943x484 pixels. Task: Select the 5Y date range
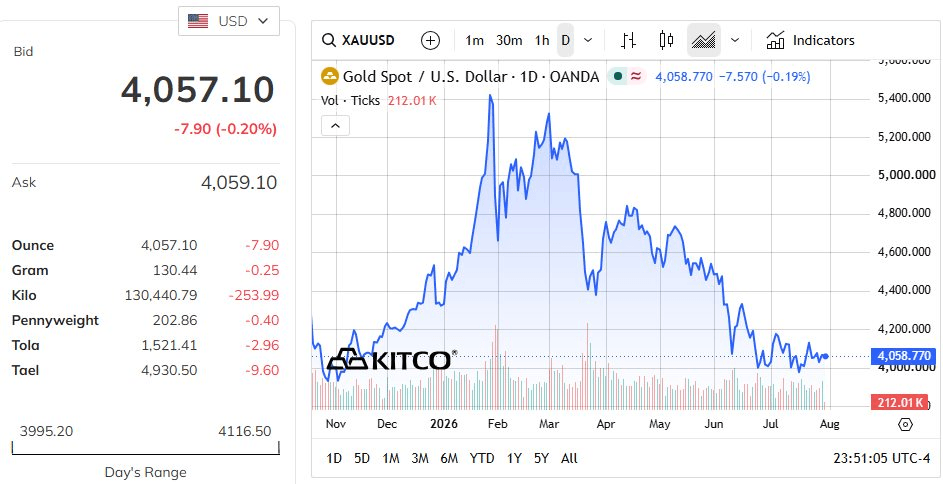point(541,458)
